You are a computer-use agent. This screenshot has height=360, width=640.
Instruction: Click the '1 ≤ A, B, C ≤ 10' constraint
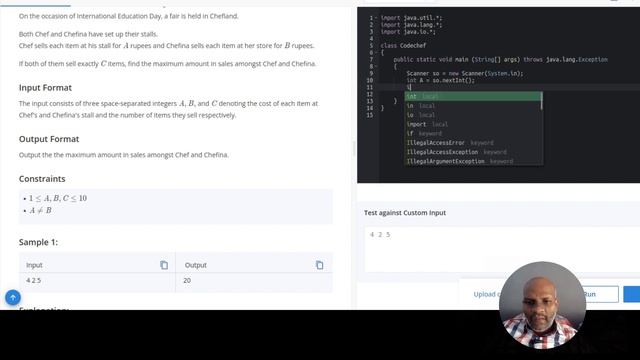[58, 198]
